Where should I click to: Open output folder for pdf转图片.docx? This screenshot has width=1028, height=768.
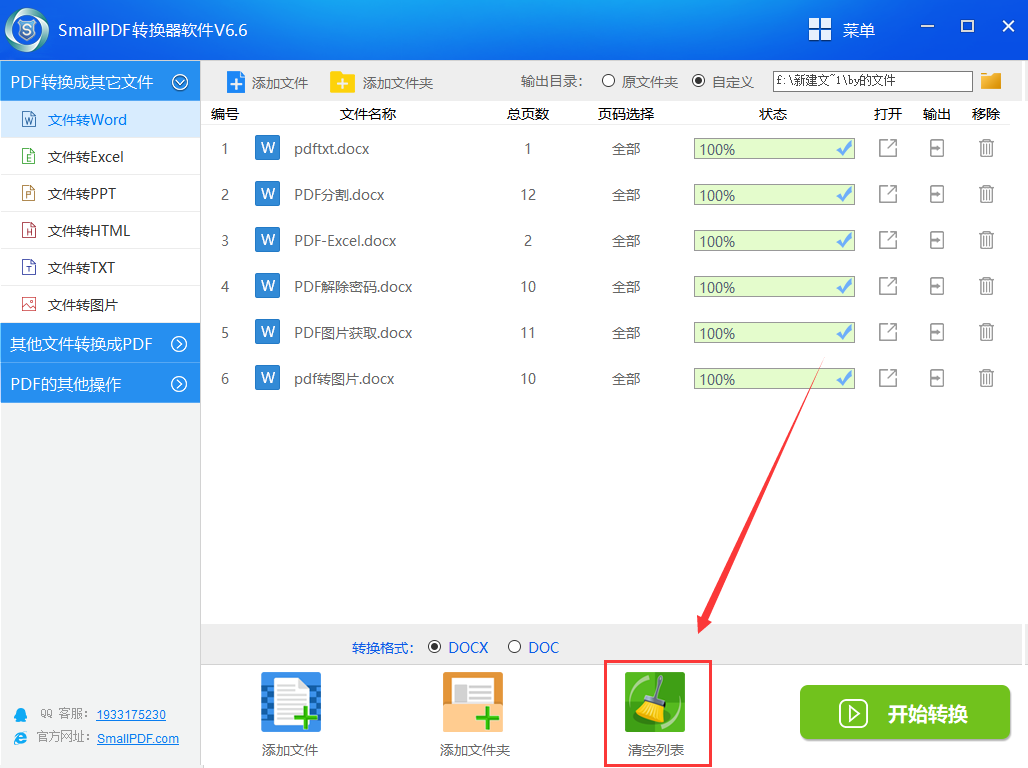[937, 378]
